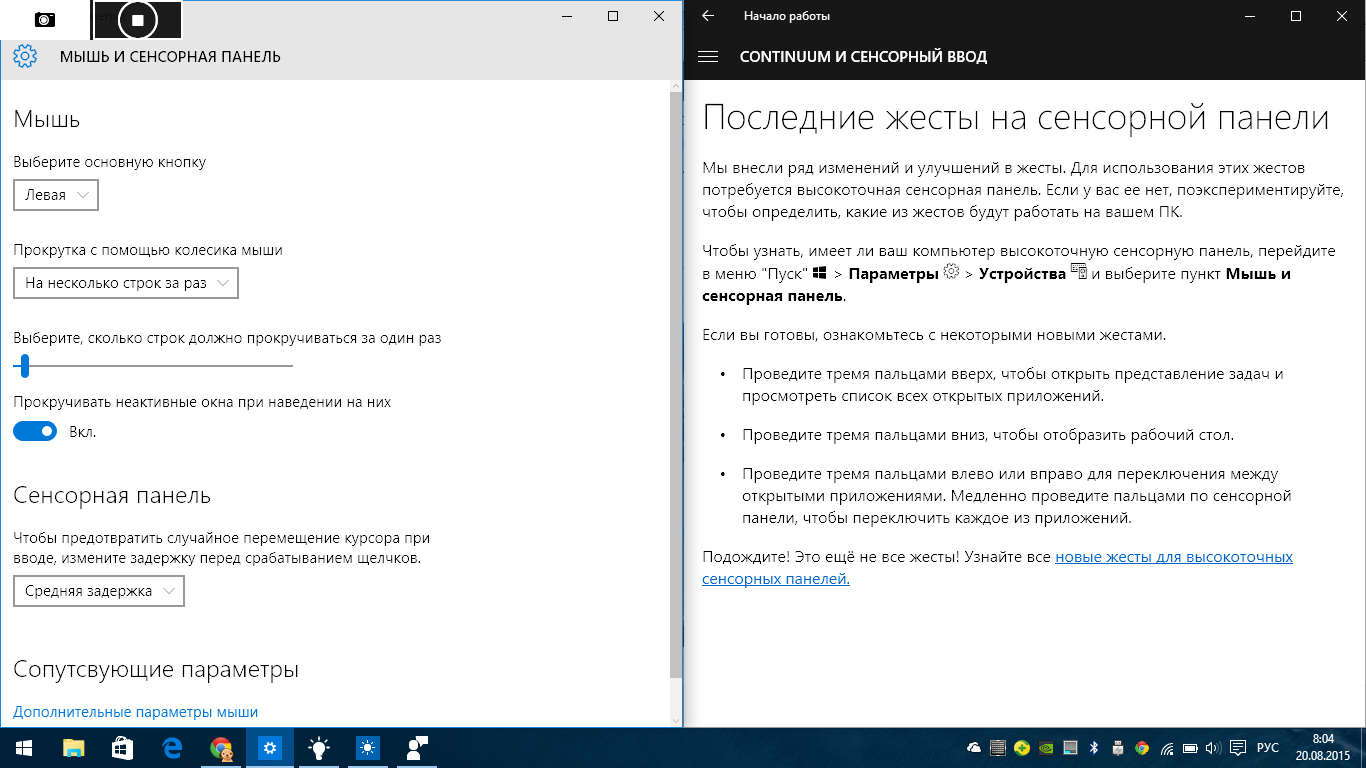The width and height of the screenshot is (1366, 768).
Task: Open the Store from the taskbar
Action: point(122,747)
